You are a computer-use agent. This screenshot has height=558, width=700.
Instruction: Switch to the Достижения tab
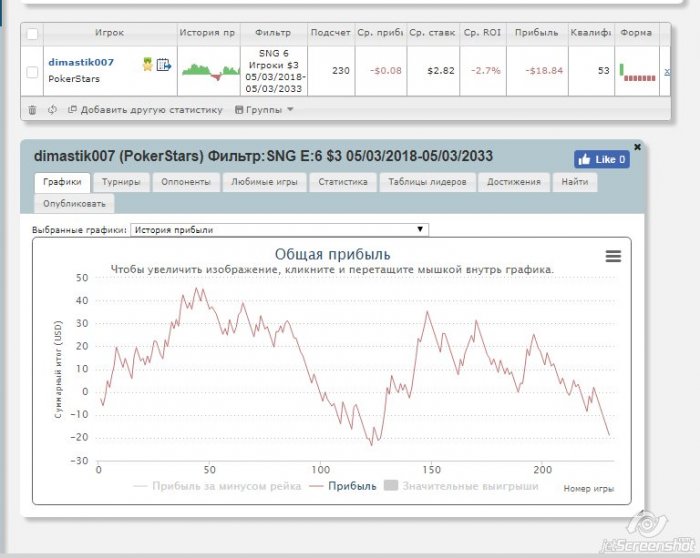[x=514, y=182]
